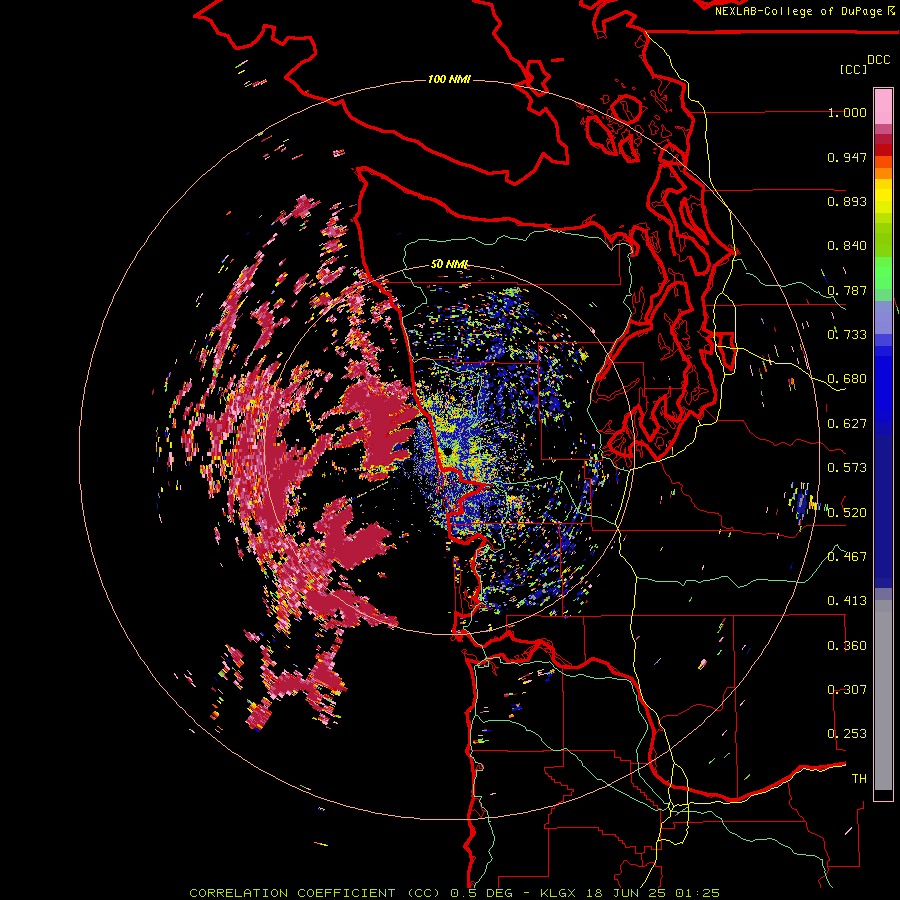Click the 0.840 color scale value
The image size is (900, 900).
pos(847,246)
